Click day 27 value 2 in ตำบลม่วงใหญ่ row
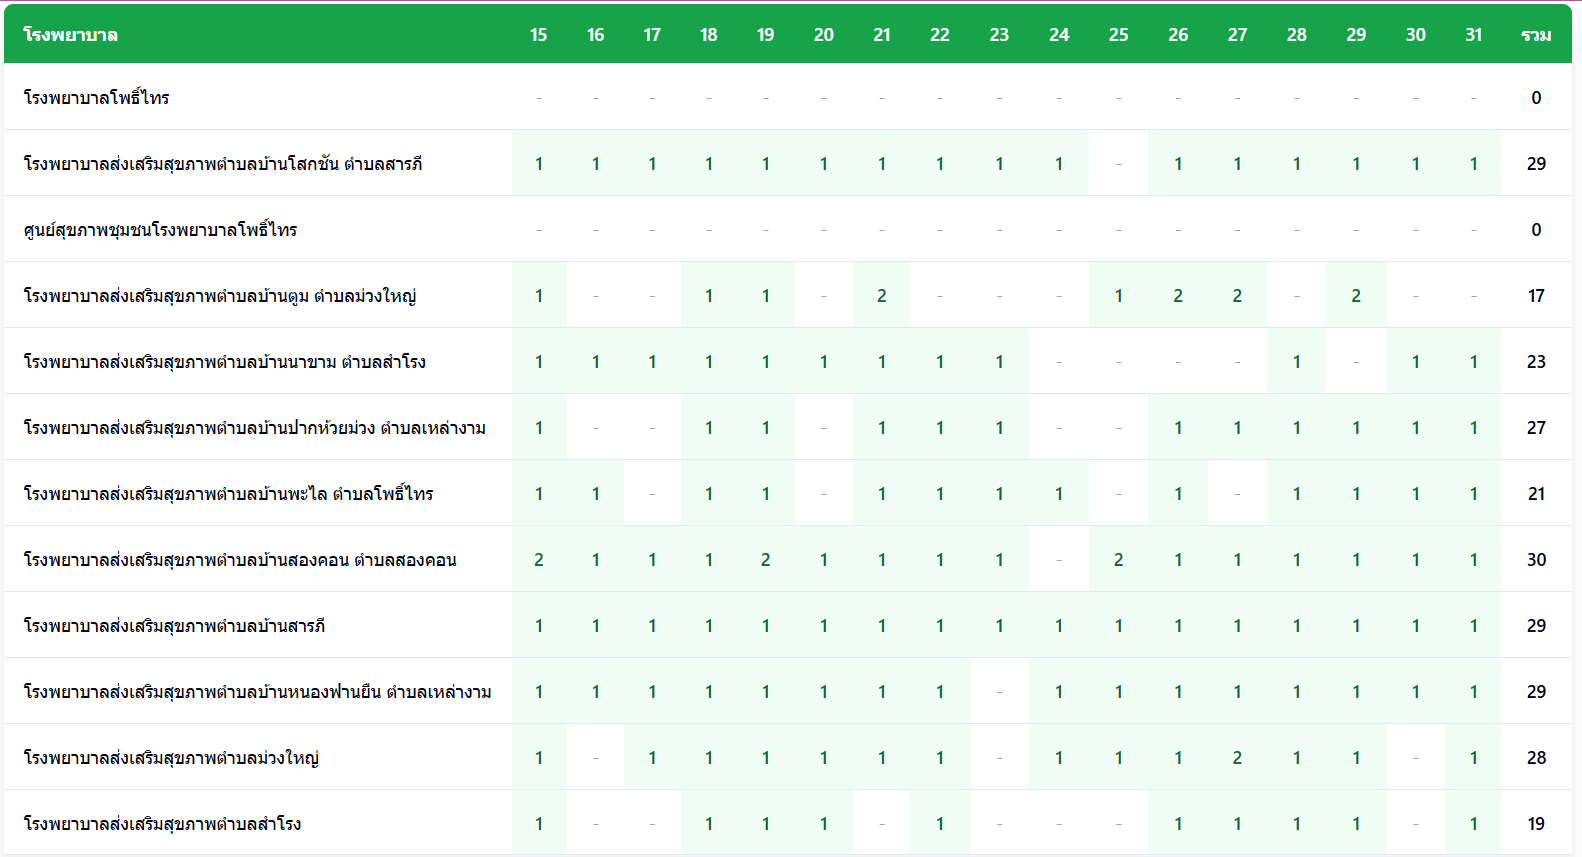The width and height of the screenshot is (1582, 857). 1237,757
